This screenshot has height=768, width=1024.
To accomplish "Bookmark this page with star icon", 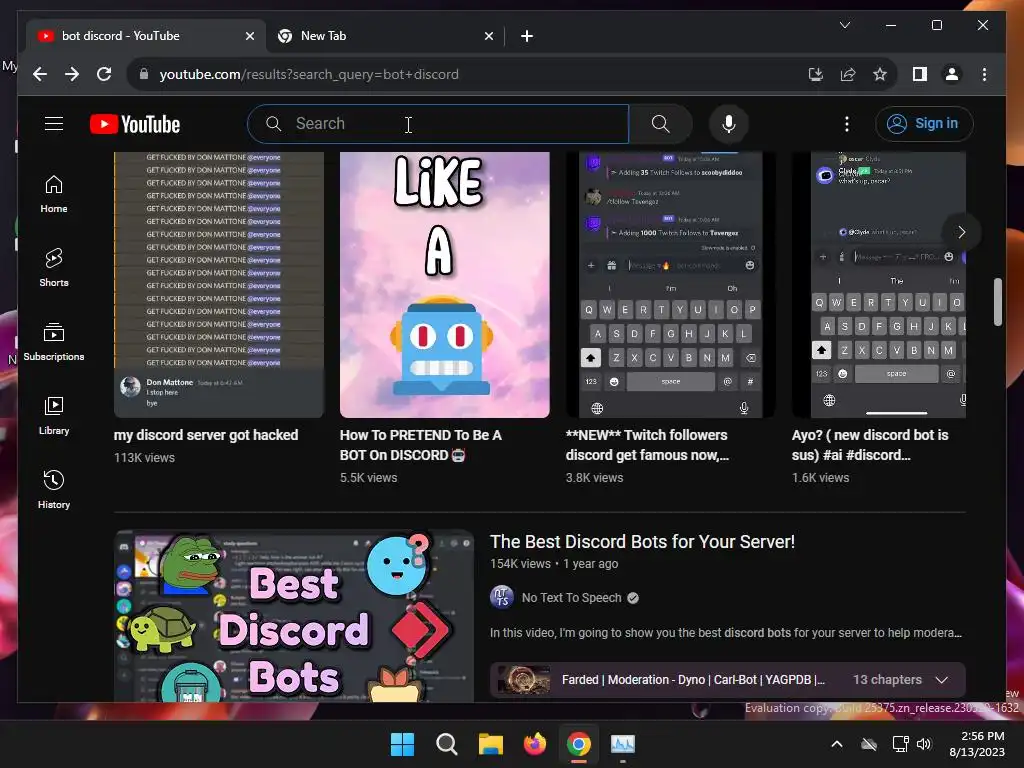I will pyautogui.click(x=880, y=74).
